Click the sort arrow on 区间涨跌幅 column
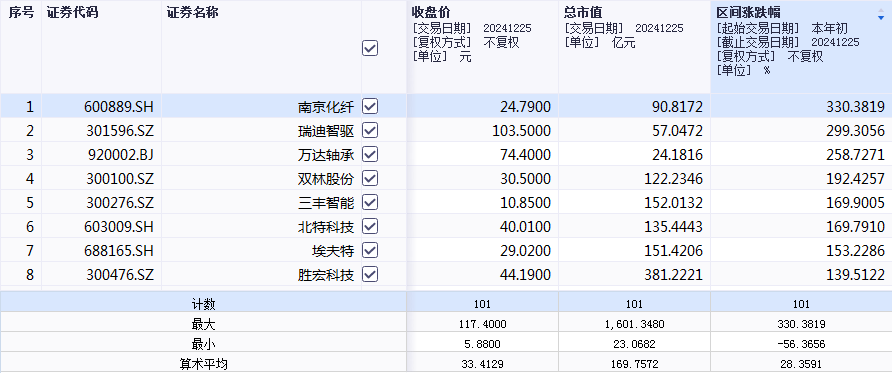 click(x=881, y=15)
